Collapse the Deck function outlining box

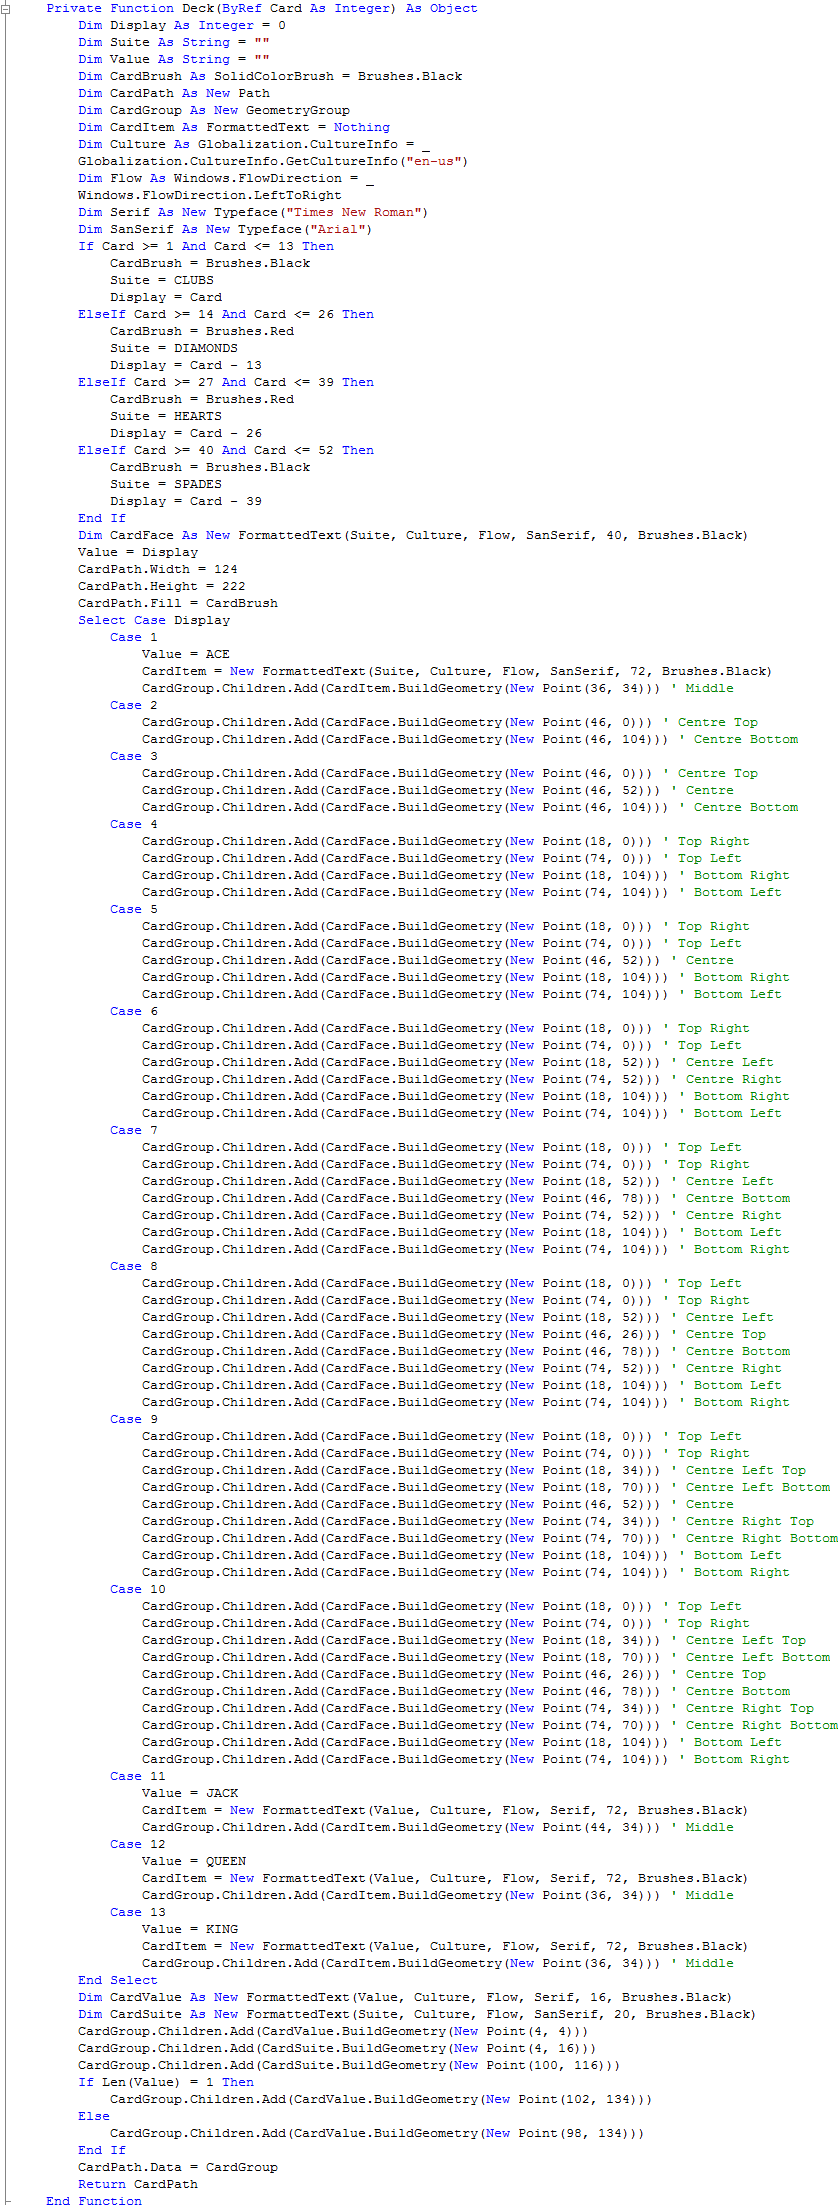(6, 8)
